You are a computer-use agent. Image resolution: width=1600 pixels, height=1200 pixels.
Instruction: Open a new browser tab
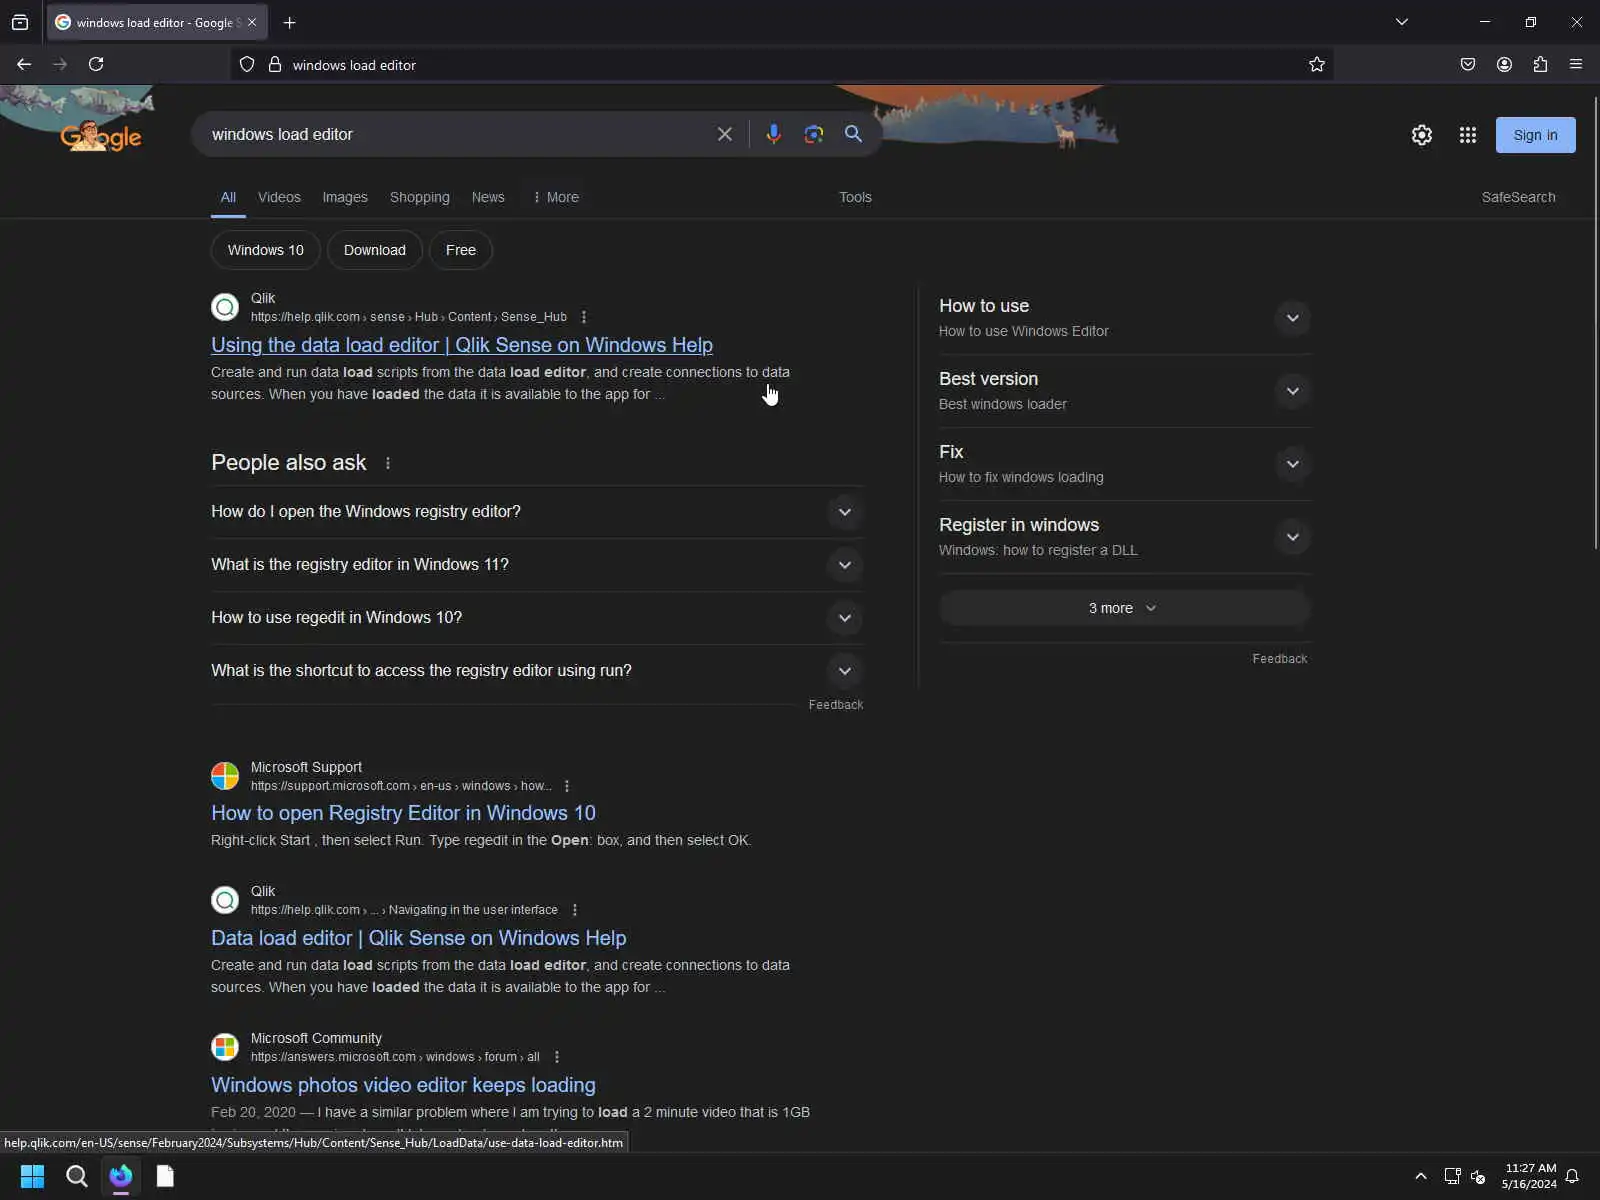click(289, 22)
